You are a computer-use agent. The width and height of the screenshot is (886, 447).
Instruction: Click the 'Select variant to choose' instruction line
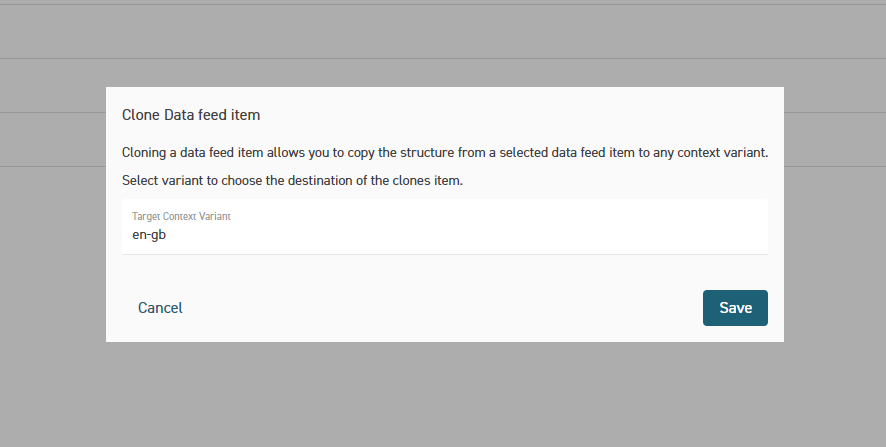tap(293, 181)
